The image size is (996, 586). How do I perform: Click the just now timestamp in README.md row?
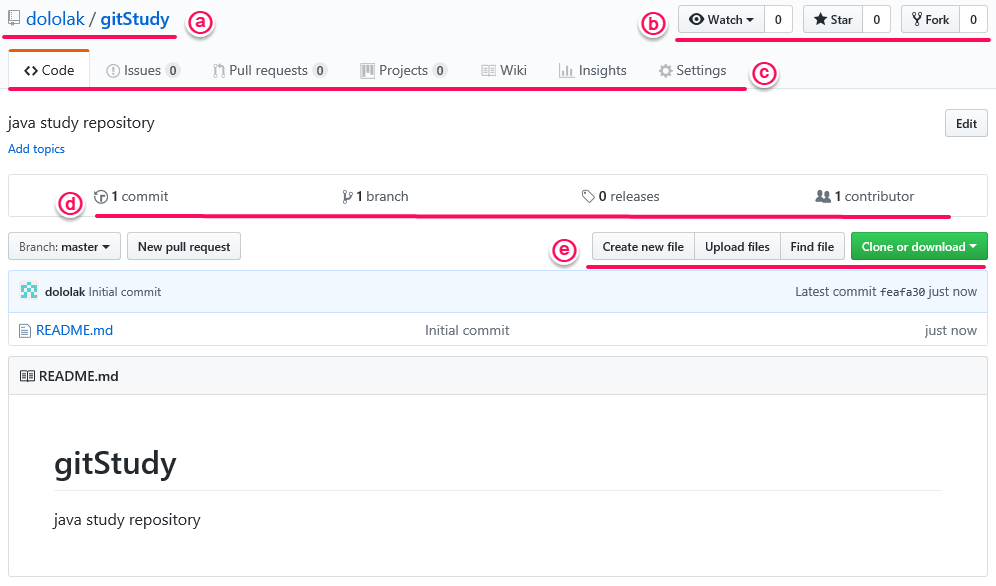click(950, 330)
